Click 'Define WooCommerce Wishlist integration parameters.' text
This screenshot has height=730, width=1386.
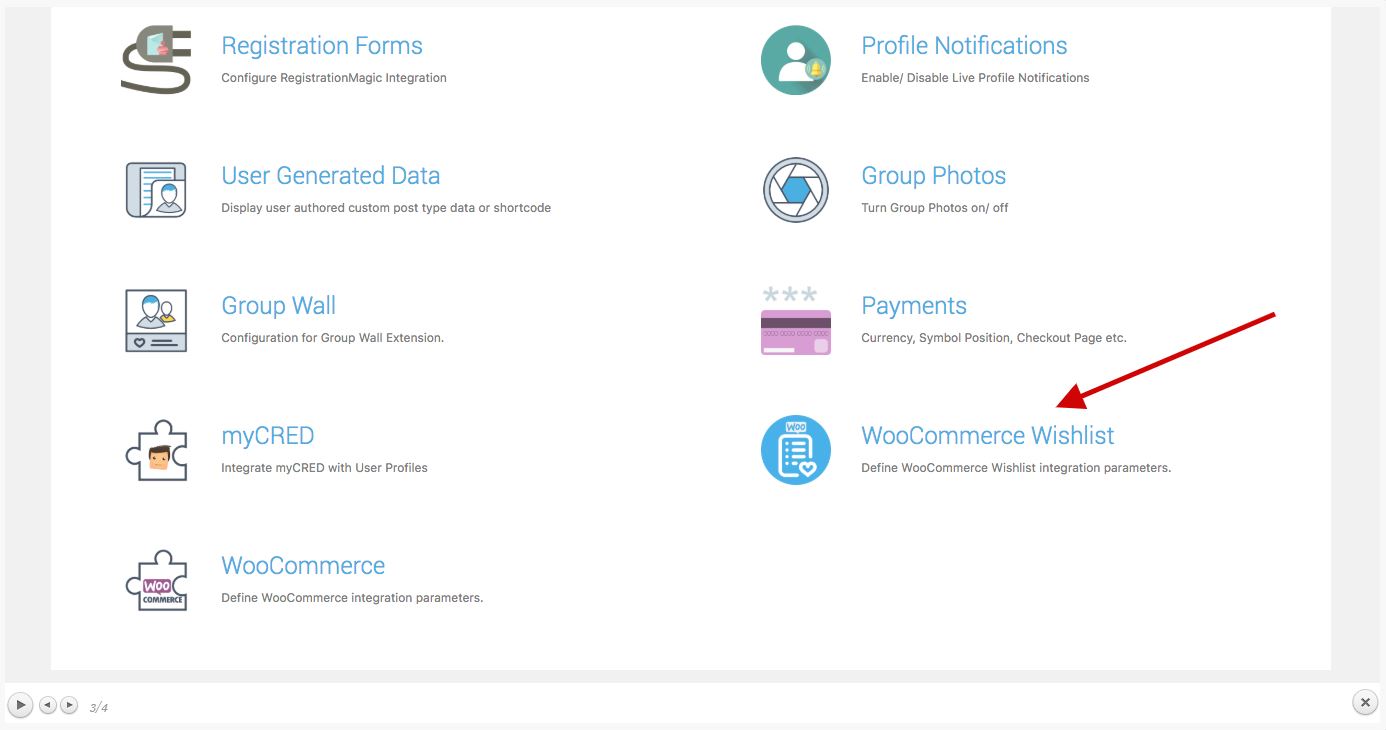pos(1016,468)
